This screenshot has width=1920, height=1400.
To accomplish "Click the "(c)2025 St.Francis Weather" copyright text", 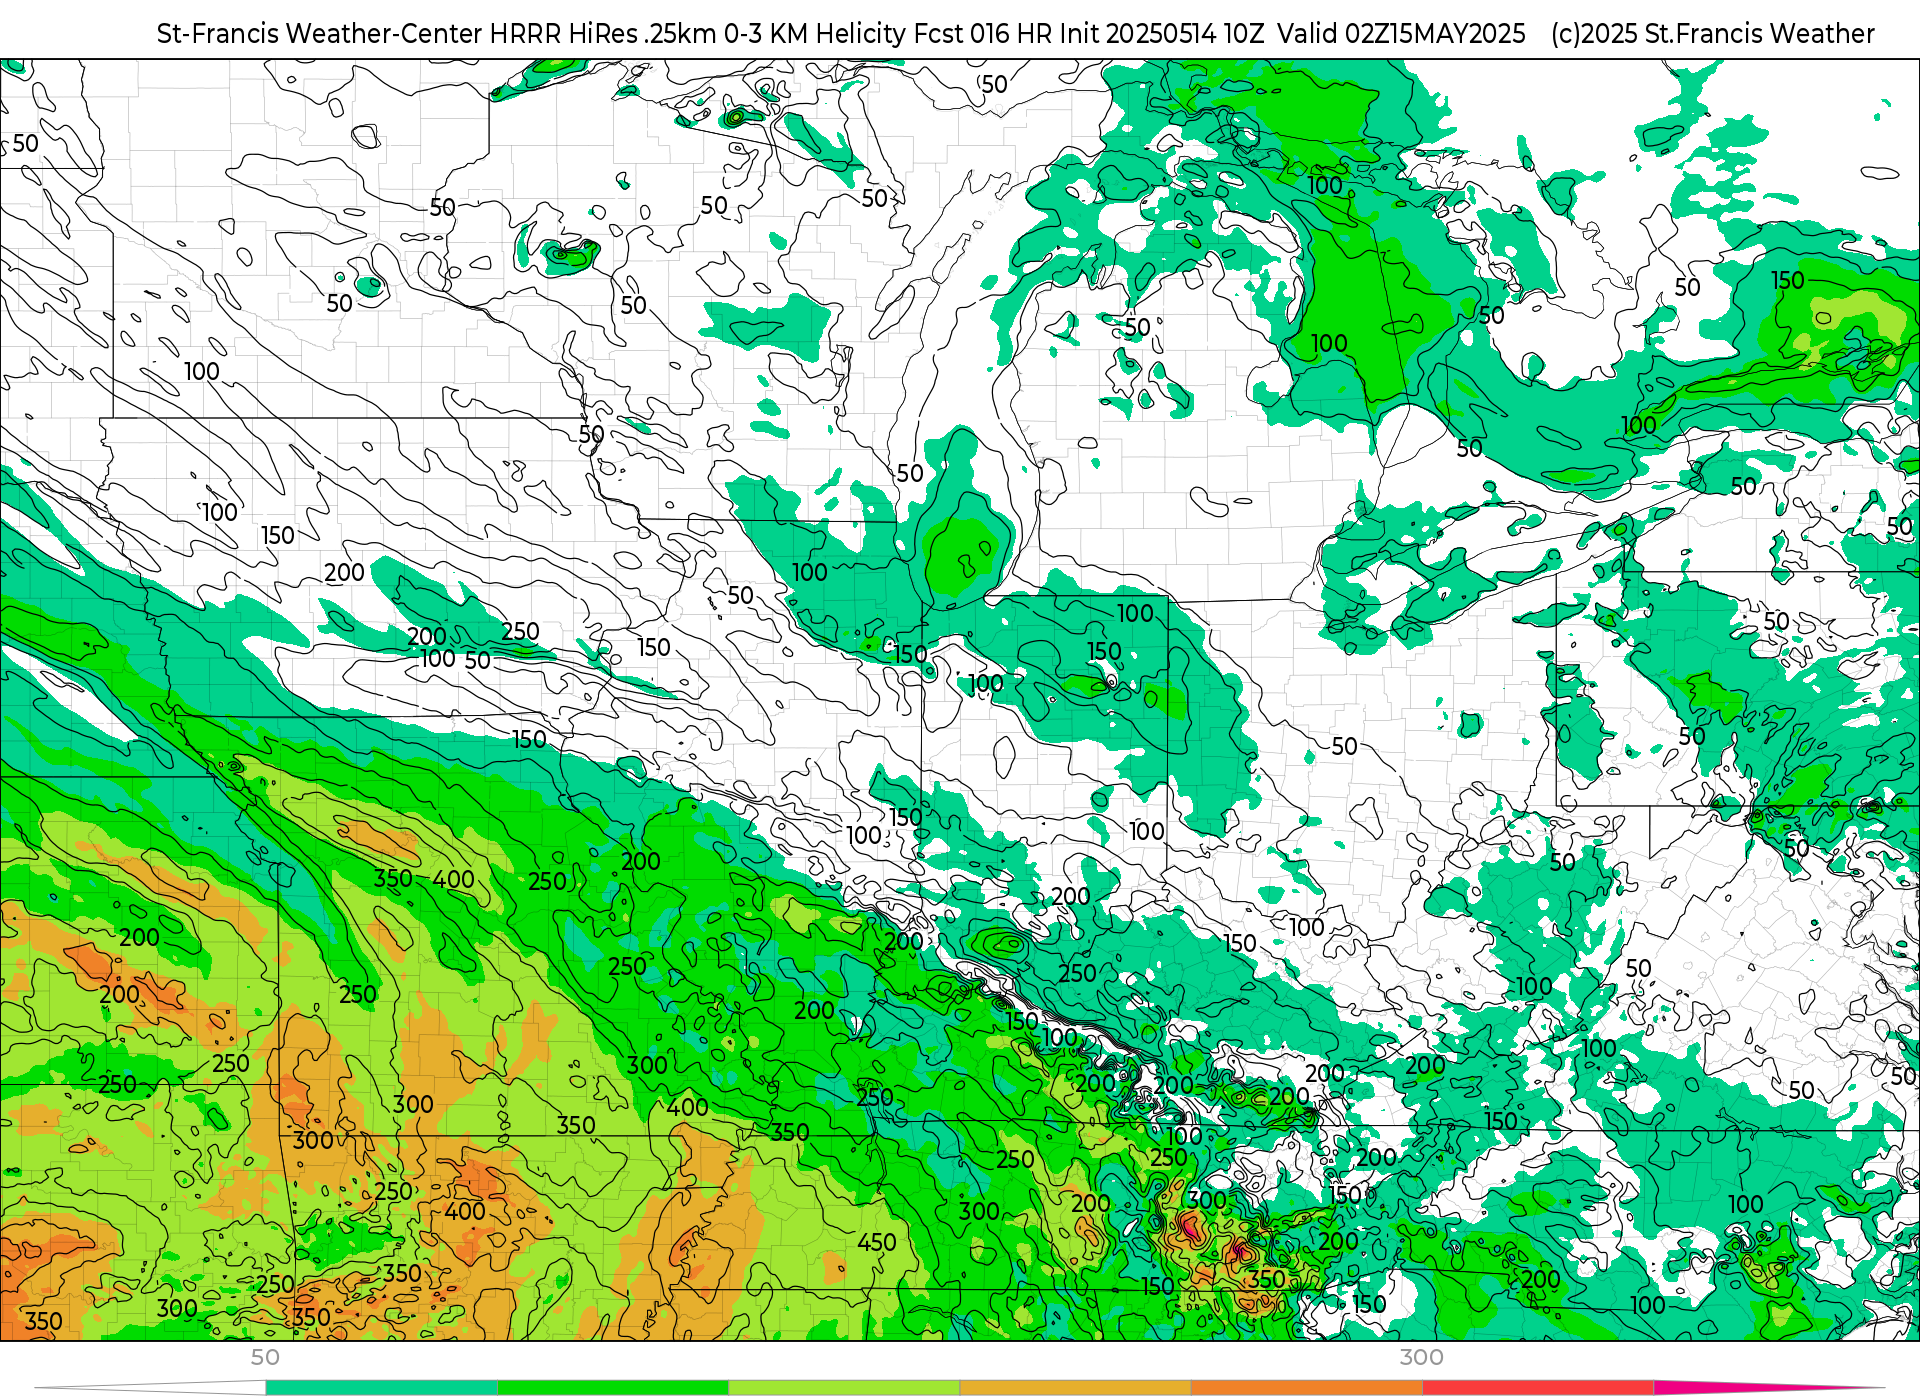I will [1713, 34].
